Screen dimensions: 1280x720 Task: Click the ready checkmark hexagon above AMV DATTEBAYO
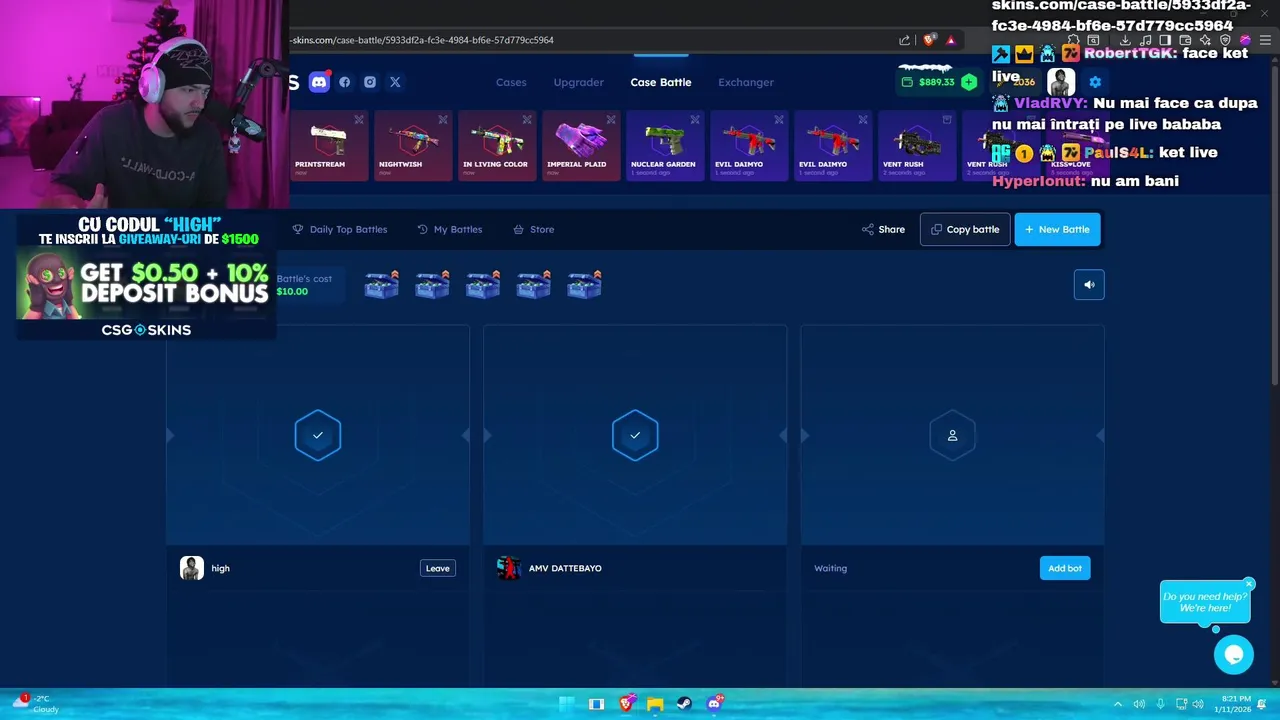tap(635, 435)
